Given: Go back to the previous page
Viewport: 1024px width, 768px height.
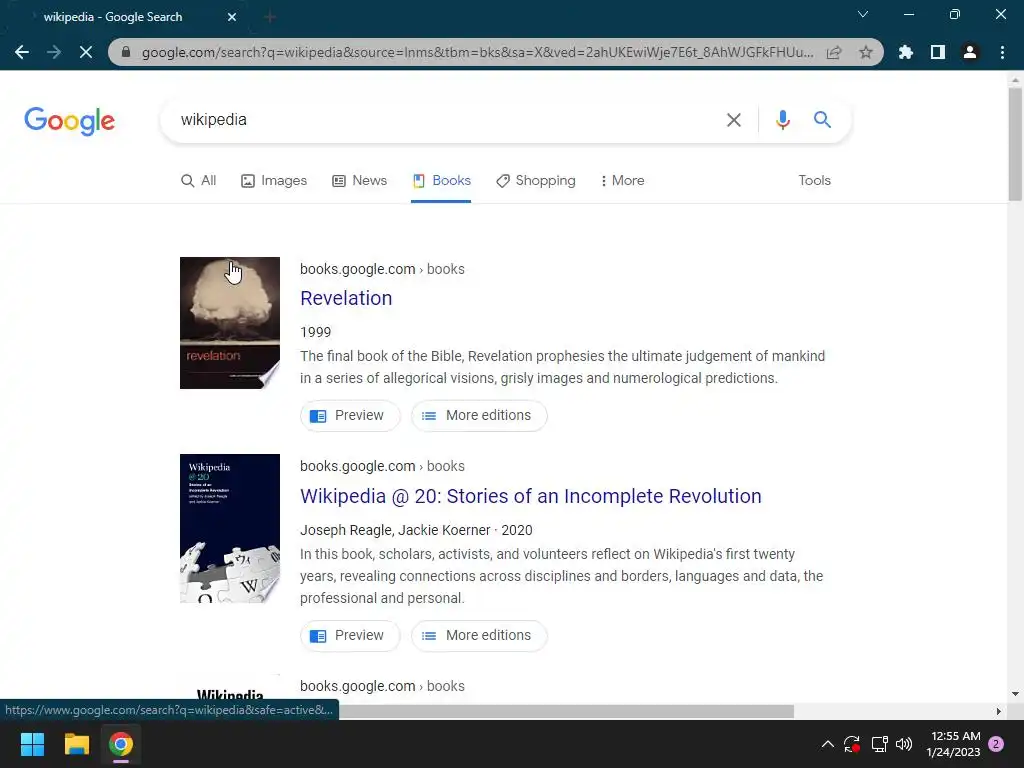Looking at the screenshot, I should pos(22,52).
